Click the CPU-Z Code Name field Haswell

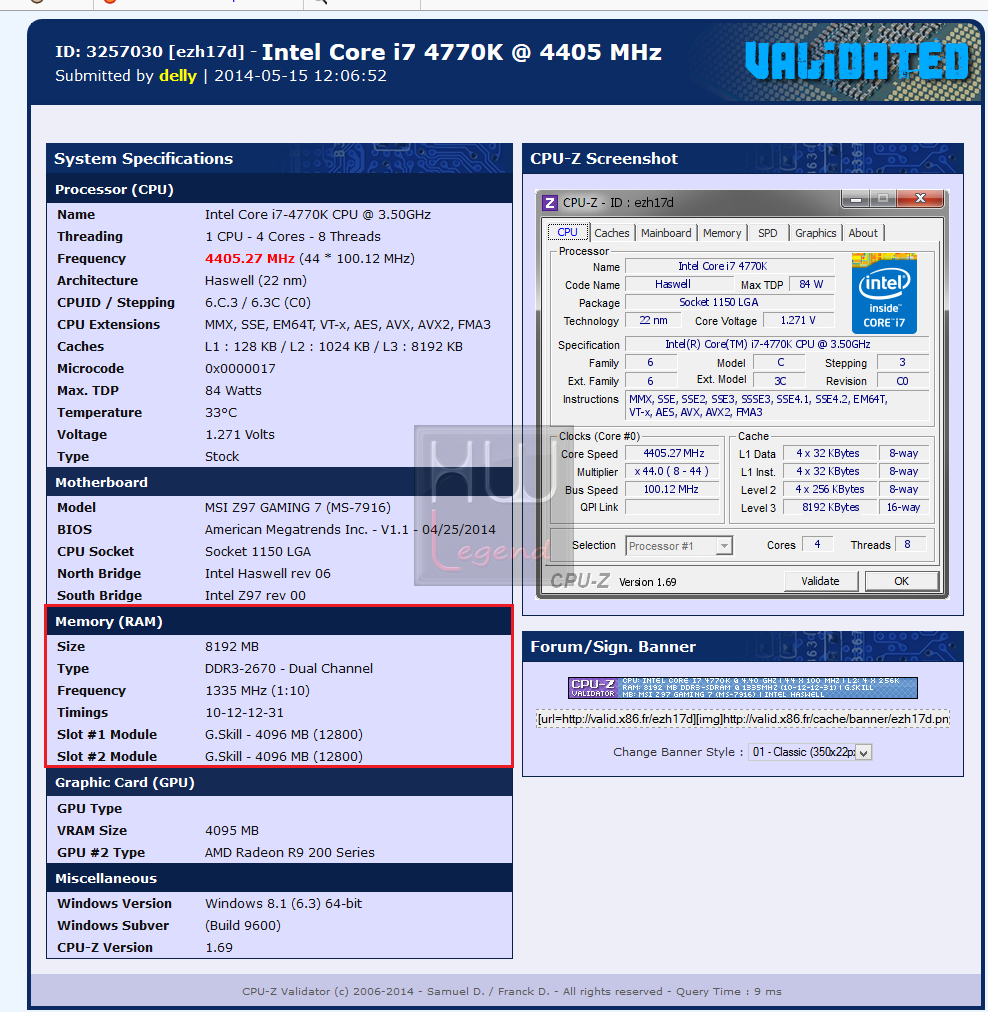pos(680,284)
